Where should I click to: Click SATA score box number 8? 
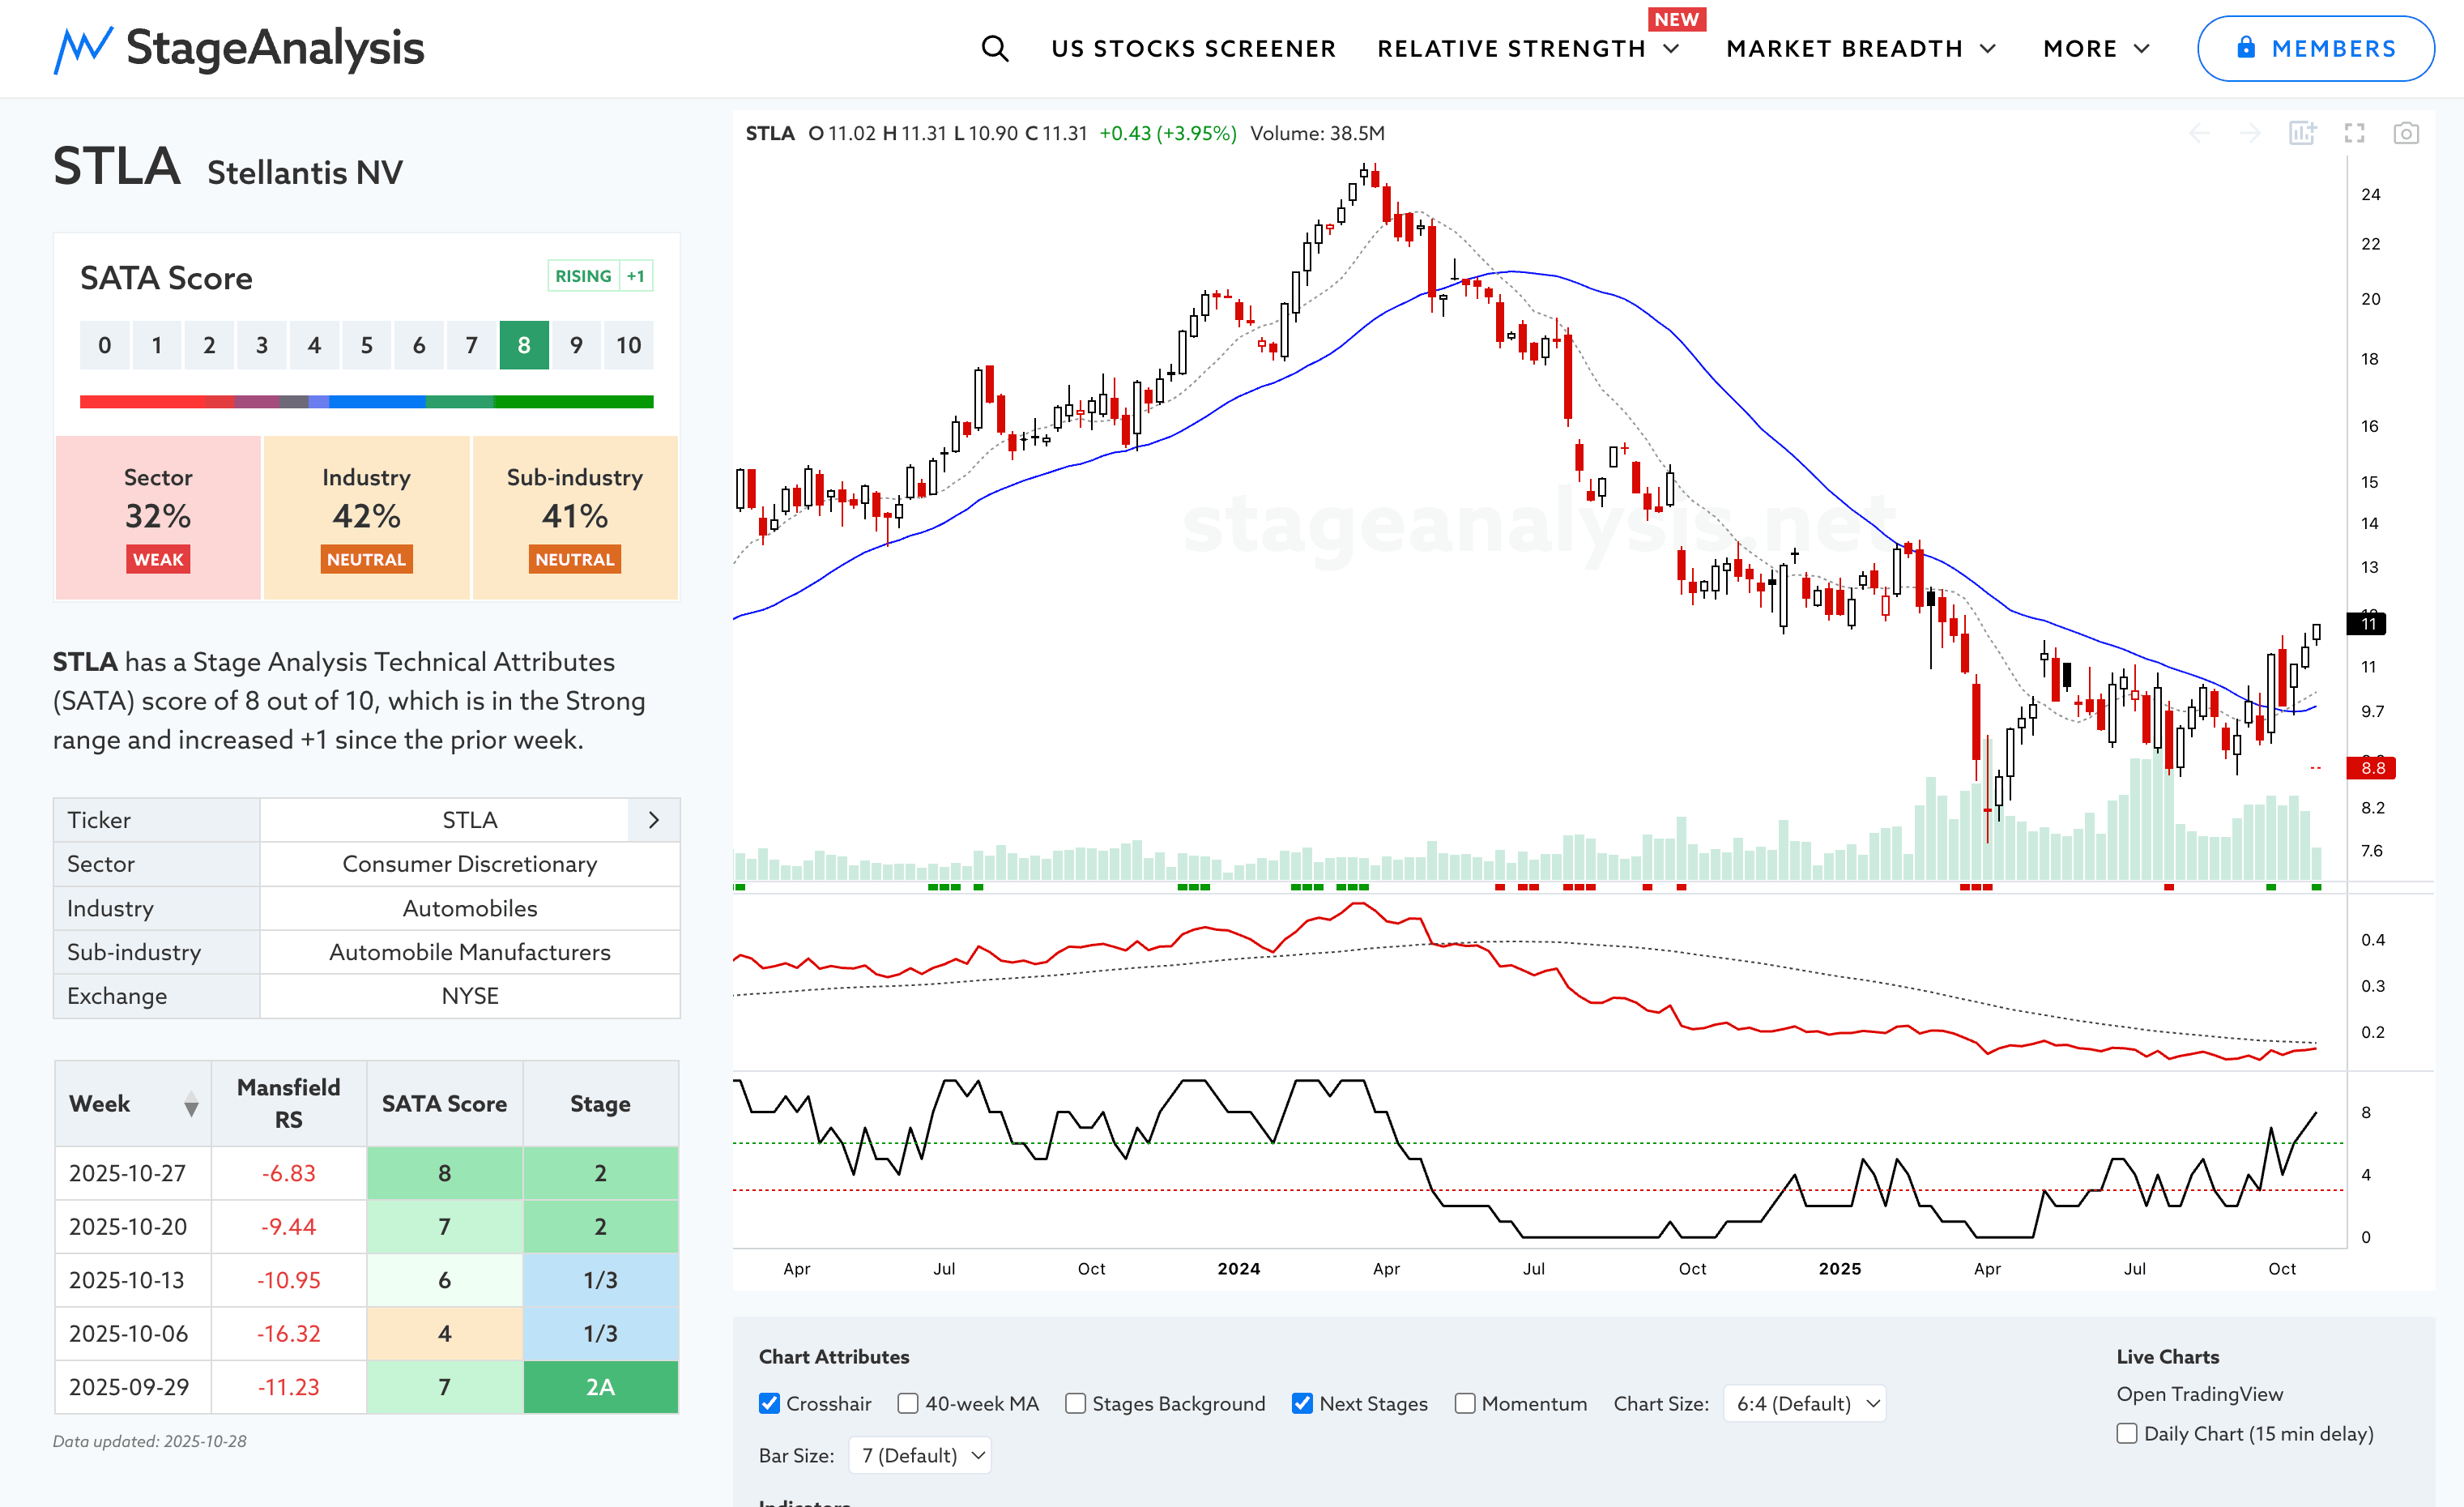523,345
